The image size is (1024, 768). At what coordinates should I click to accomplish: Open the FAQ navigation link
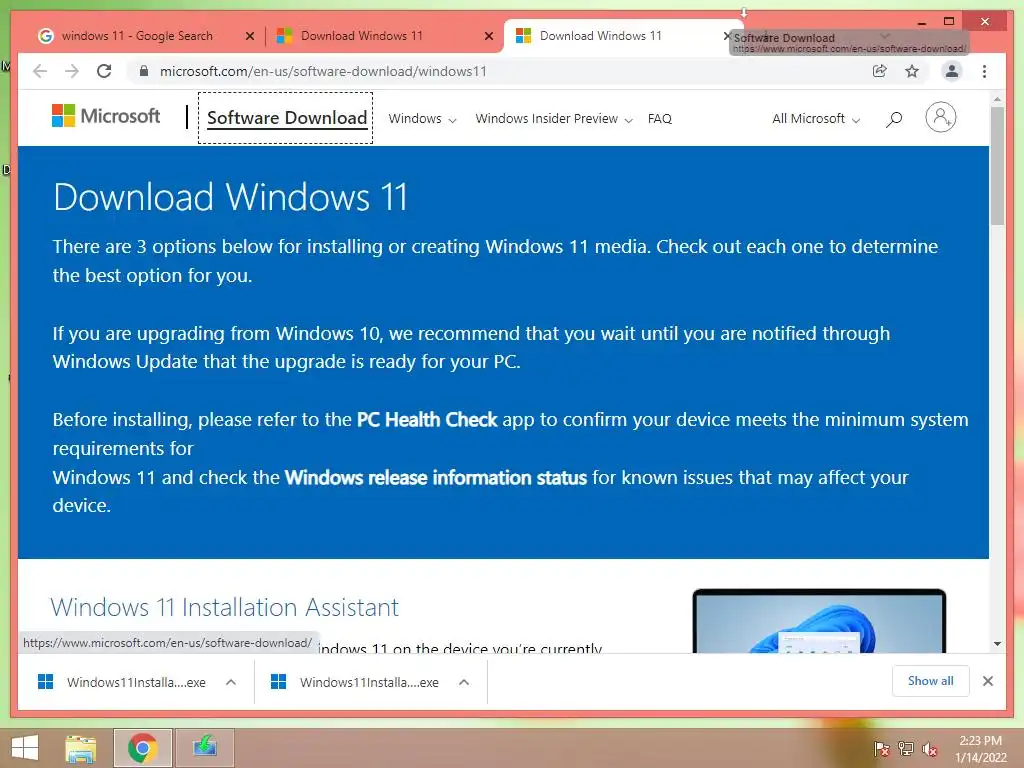pos(660,119)
